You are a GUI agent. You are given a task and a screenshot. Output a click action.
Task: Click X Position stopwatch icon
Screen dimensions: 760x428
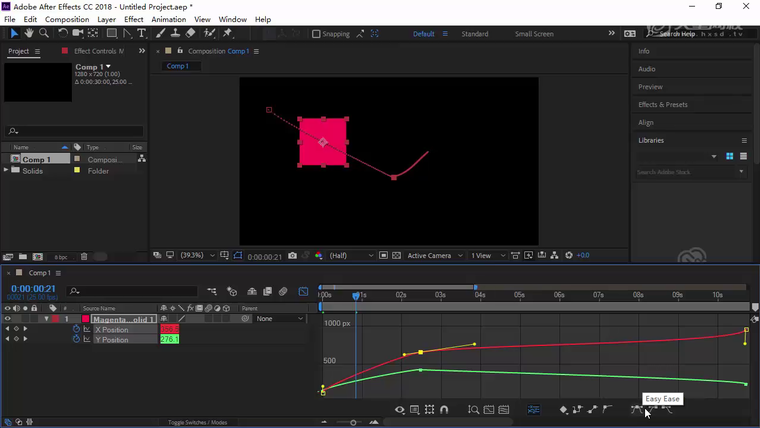76,329
